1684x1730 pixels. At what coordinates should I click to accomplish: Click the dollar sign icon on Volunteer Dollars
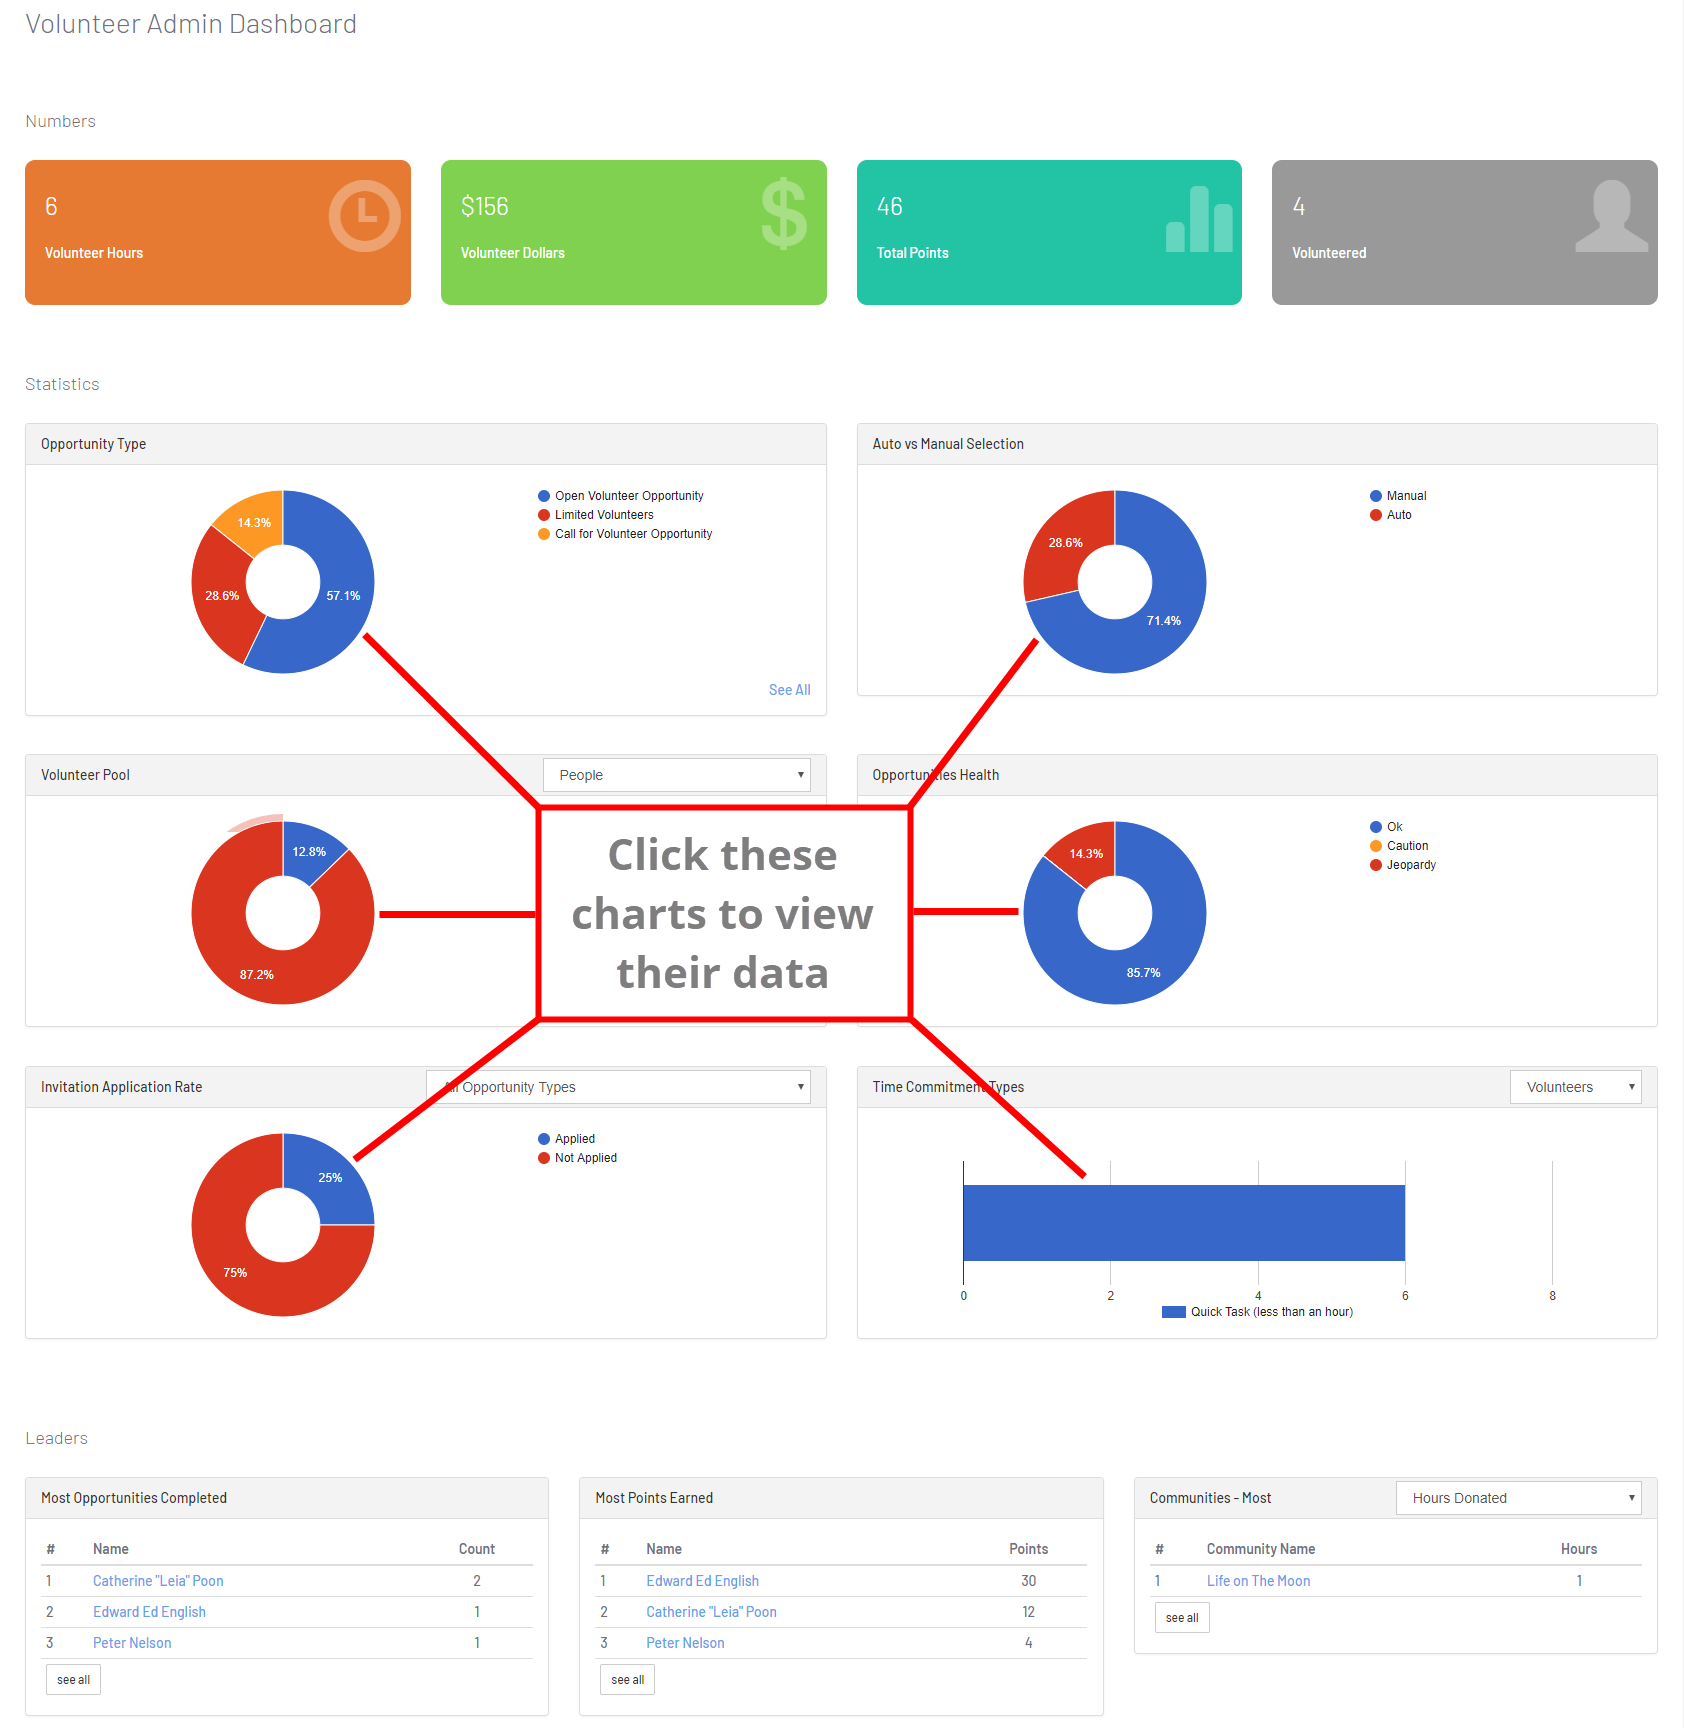(783, 214)
